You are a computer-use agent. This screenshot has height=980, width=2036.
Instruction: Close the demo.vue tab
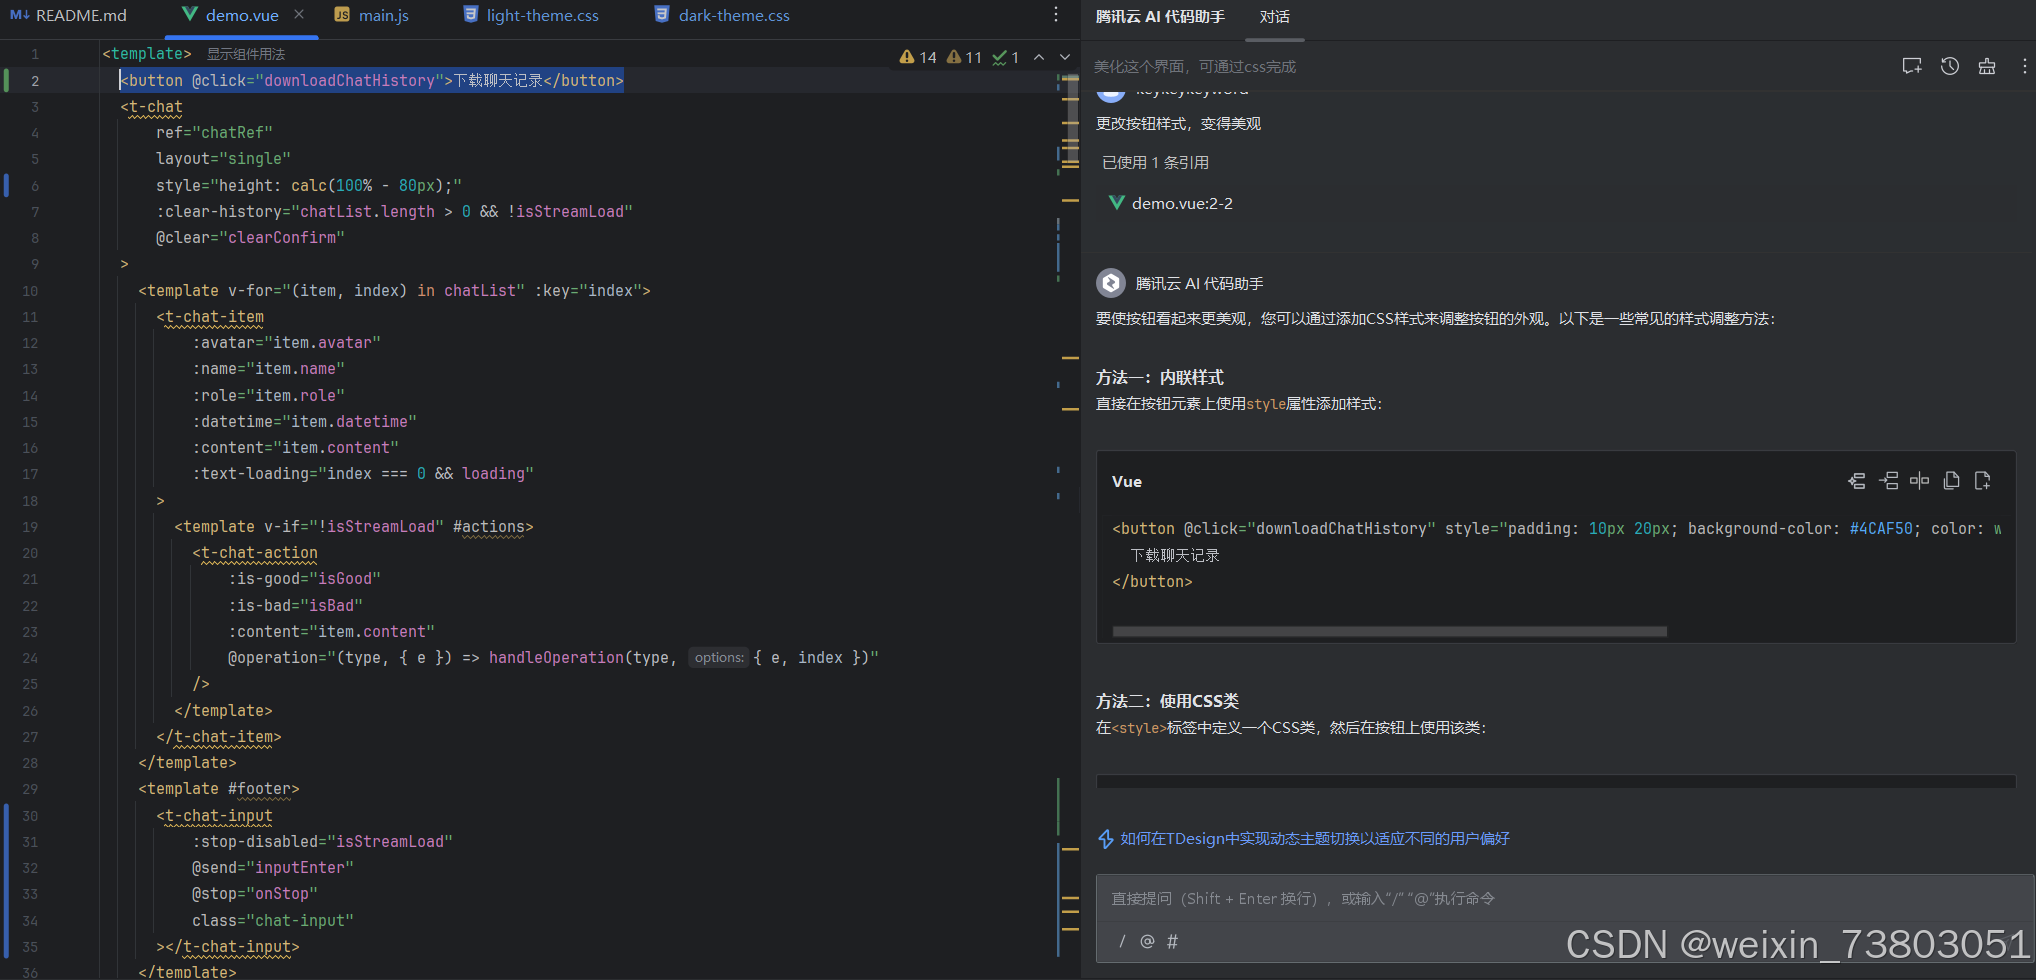pos(299,15)
